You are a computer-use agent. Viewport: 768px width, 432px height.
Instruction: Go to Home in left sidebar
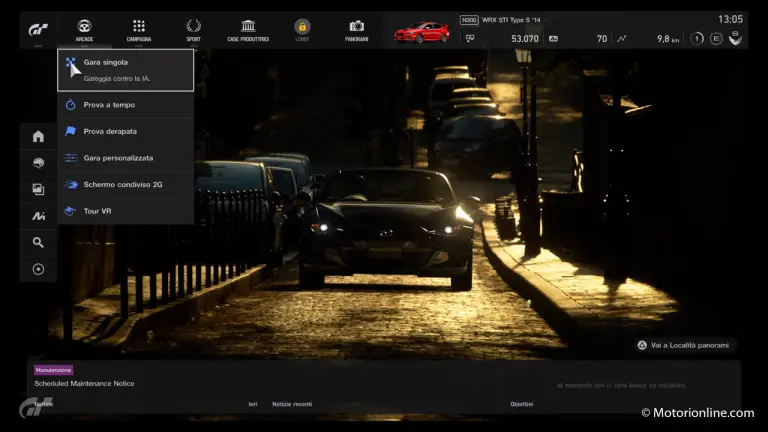coord(38,137)
